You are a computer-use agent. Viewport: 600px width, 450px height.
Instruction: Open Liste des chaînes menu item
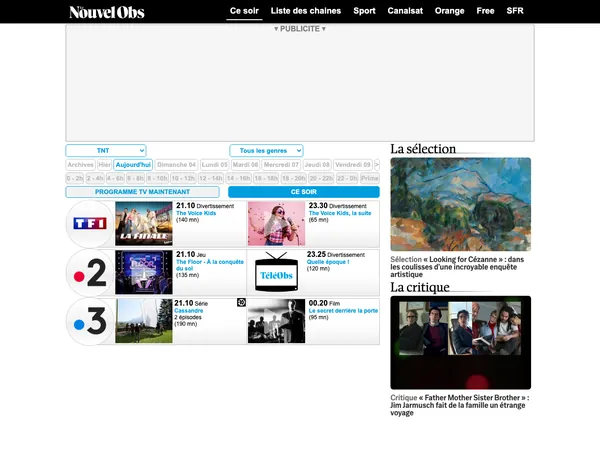coord(306,11)
